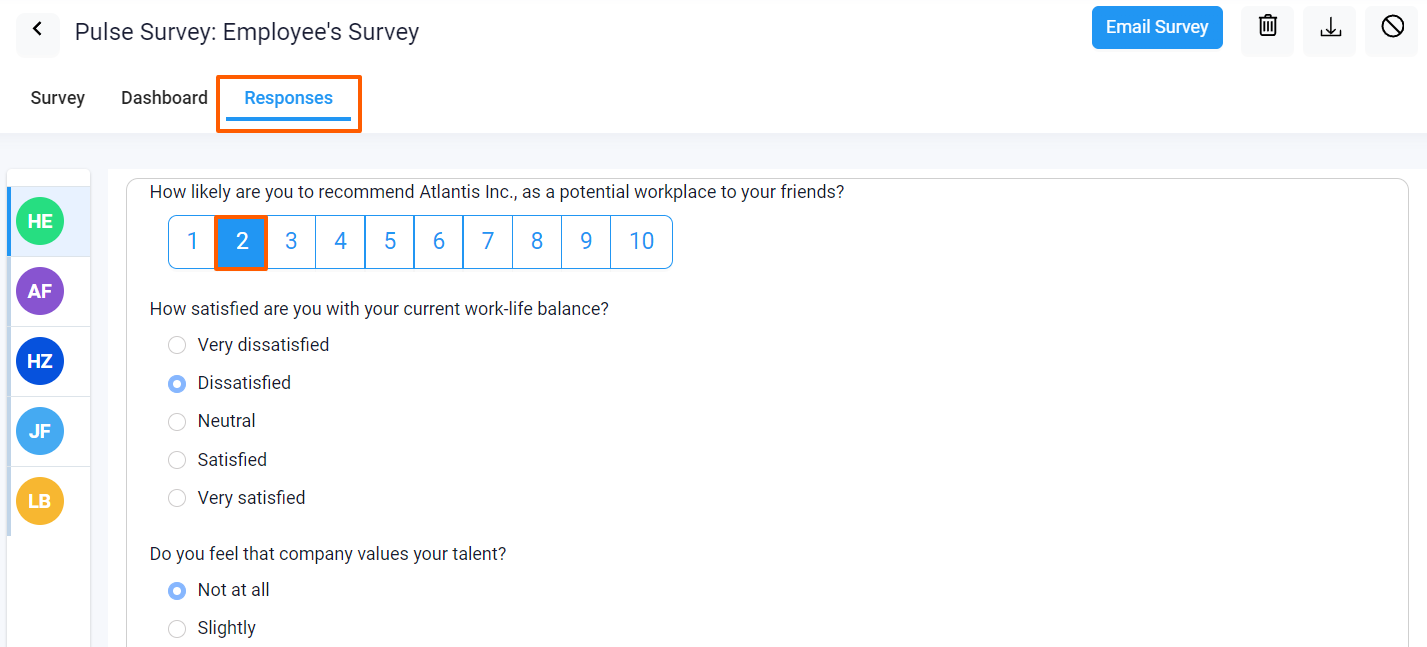Switch to the Dashboard tab
This screenshot has width=1427, height=647.
pyautogui.click(x=164, y=97)
